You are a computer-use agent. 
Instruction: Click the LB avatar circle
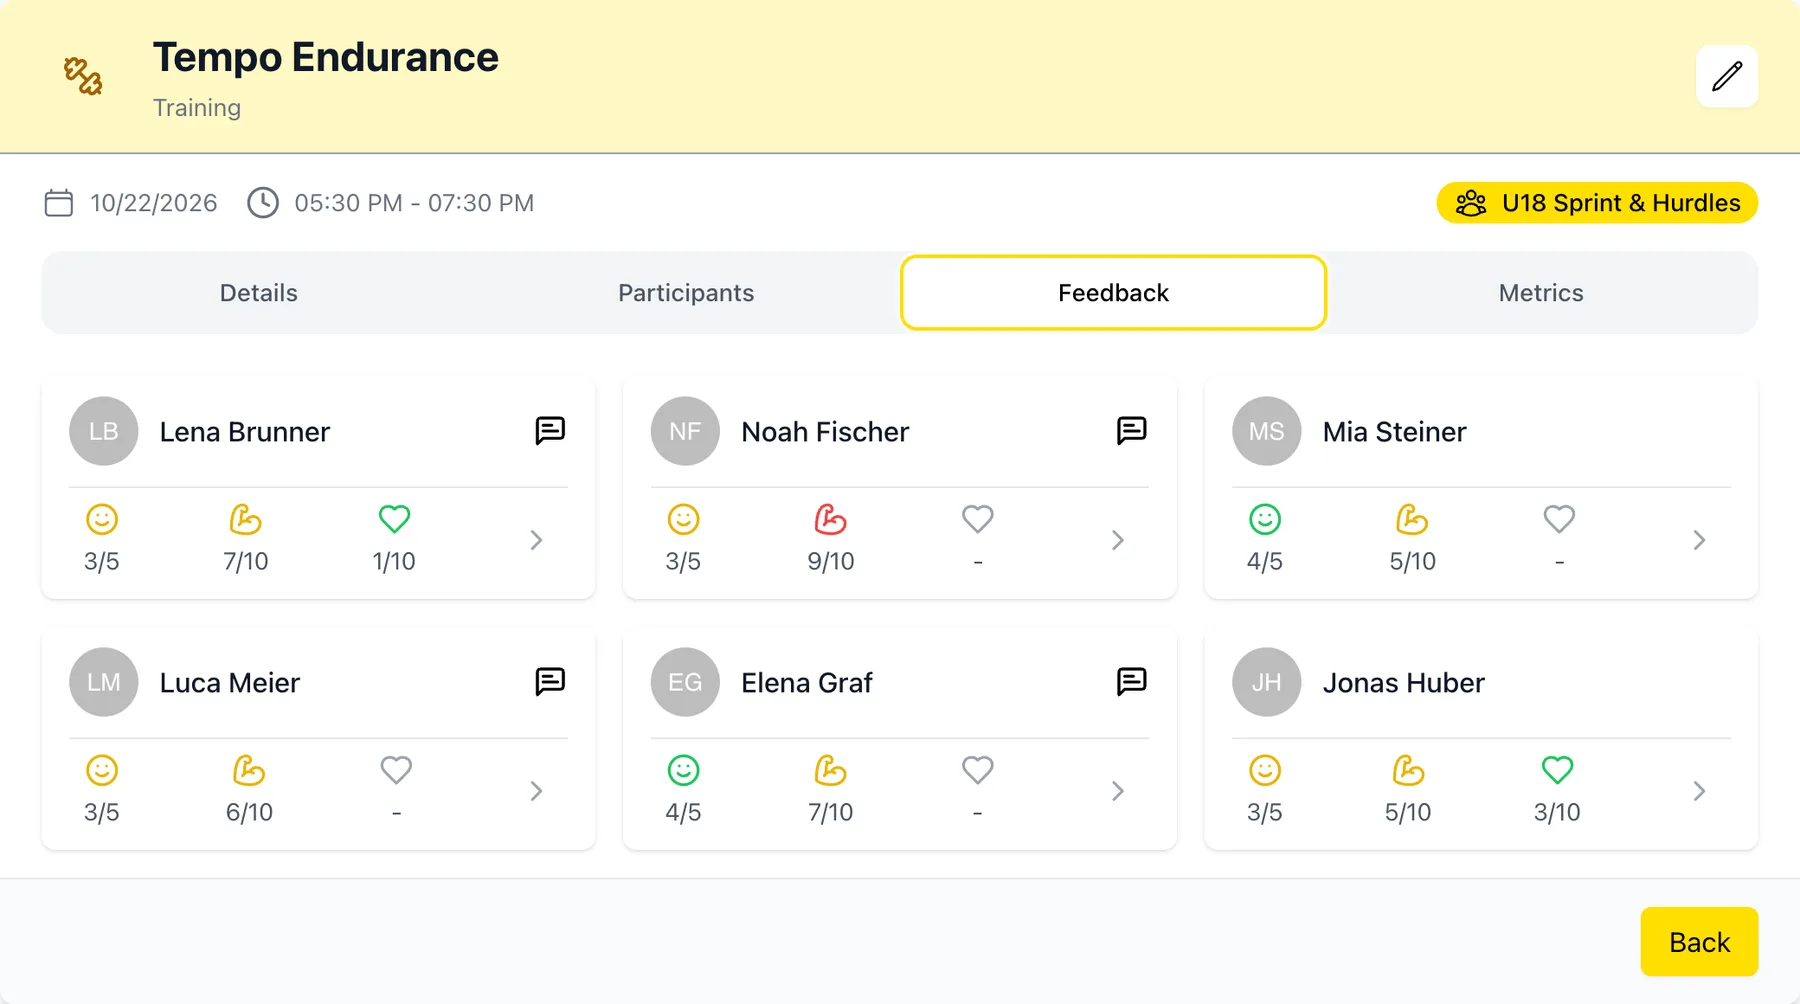click(104, 431)
